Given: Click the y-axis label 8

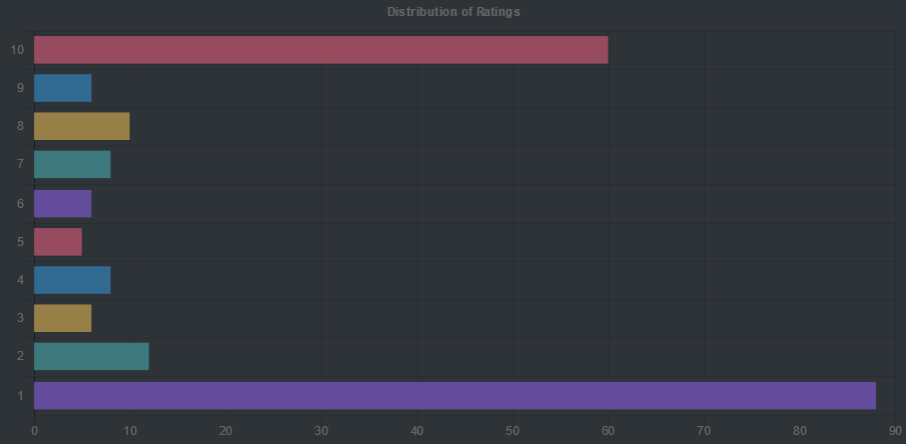Looking at the screenshot, I should (x=20, y=126).
